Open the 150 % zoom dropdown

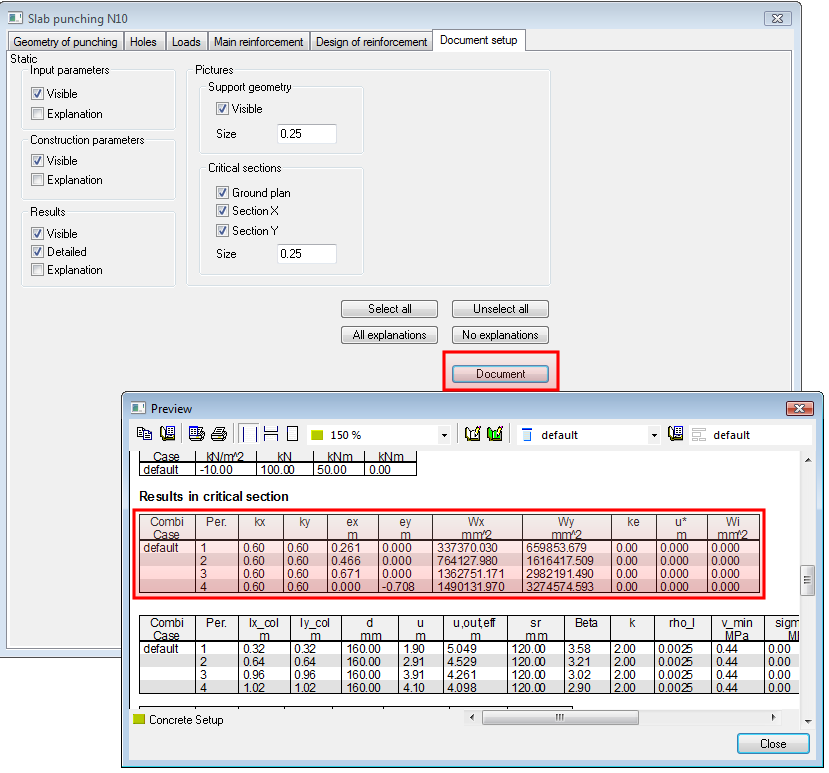pyautogui.click(x=444, y=435)
